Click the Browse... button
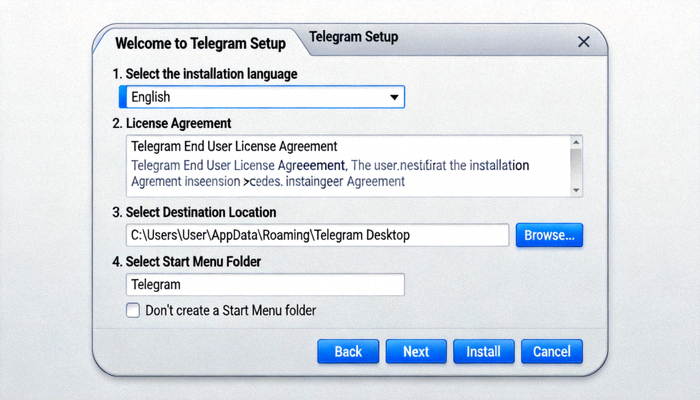The image size is (700, 400). (x=549, y=235)
